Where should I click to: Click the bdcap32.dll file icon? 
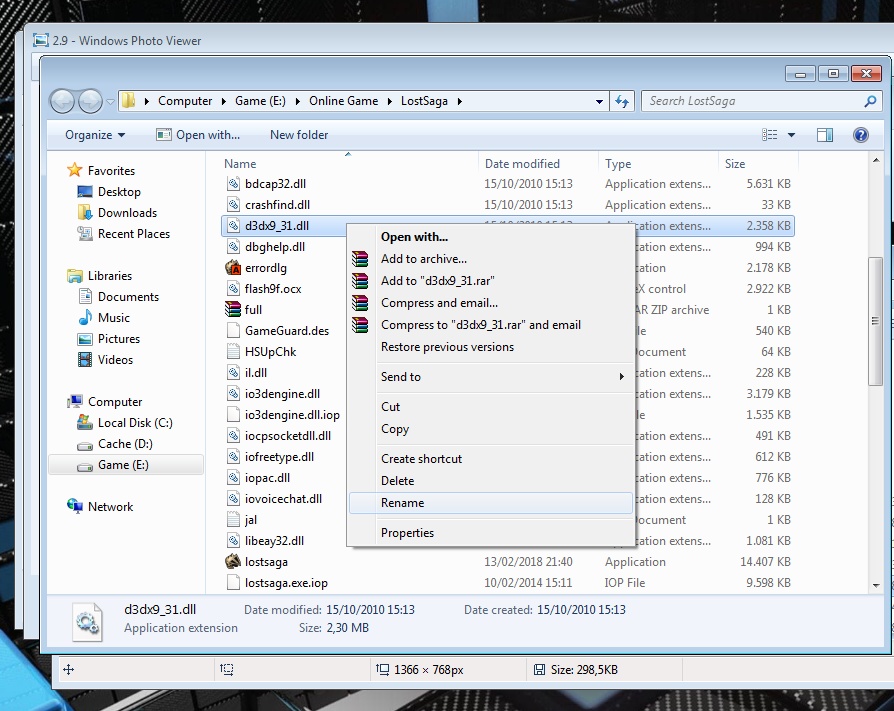[x=233, y=184]
